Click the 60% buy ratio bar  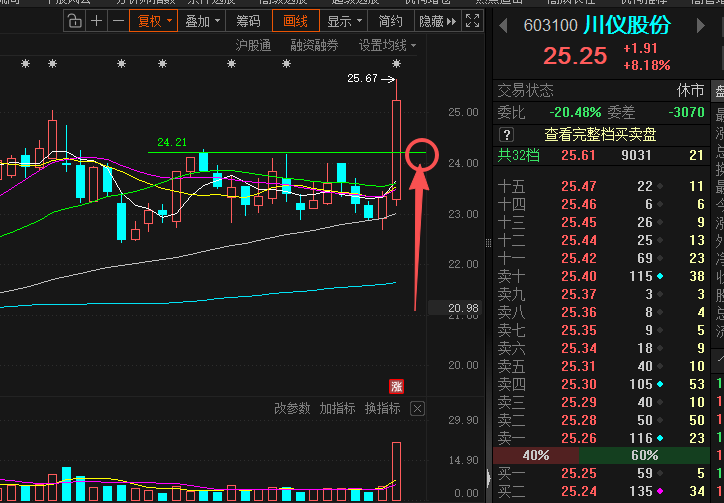point(644,455)
